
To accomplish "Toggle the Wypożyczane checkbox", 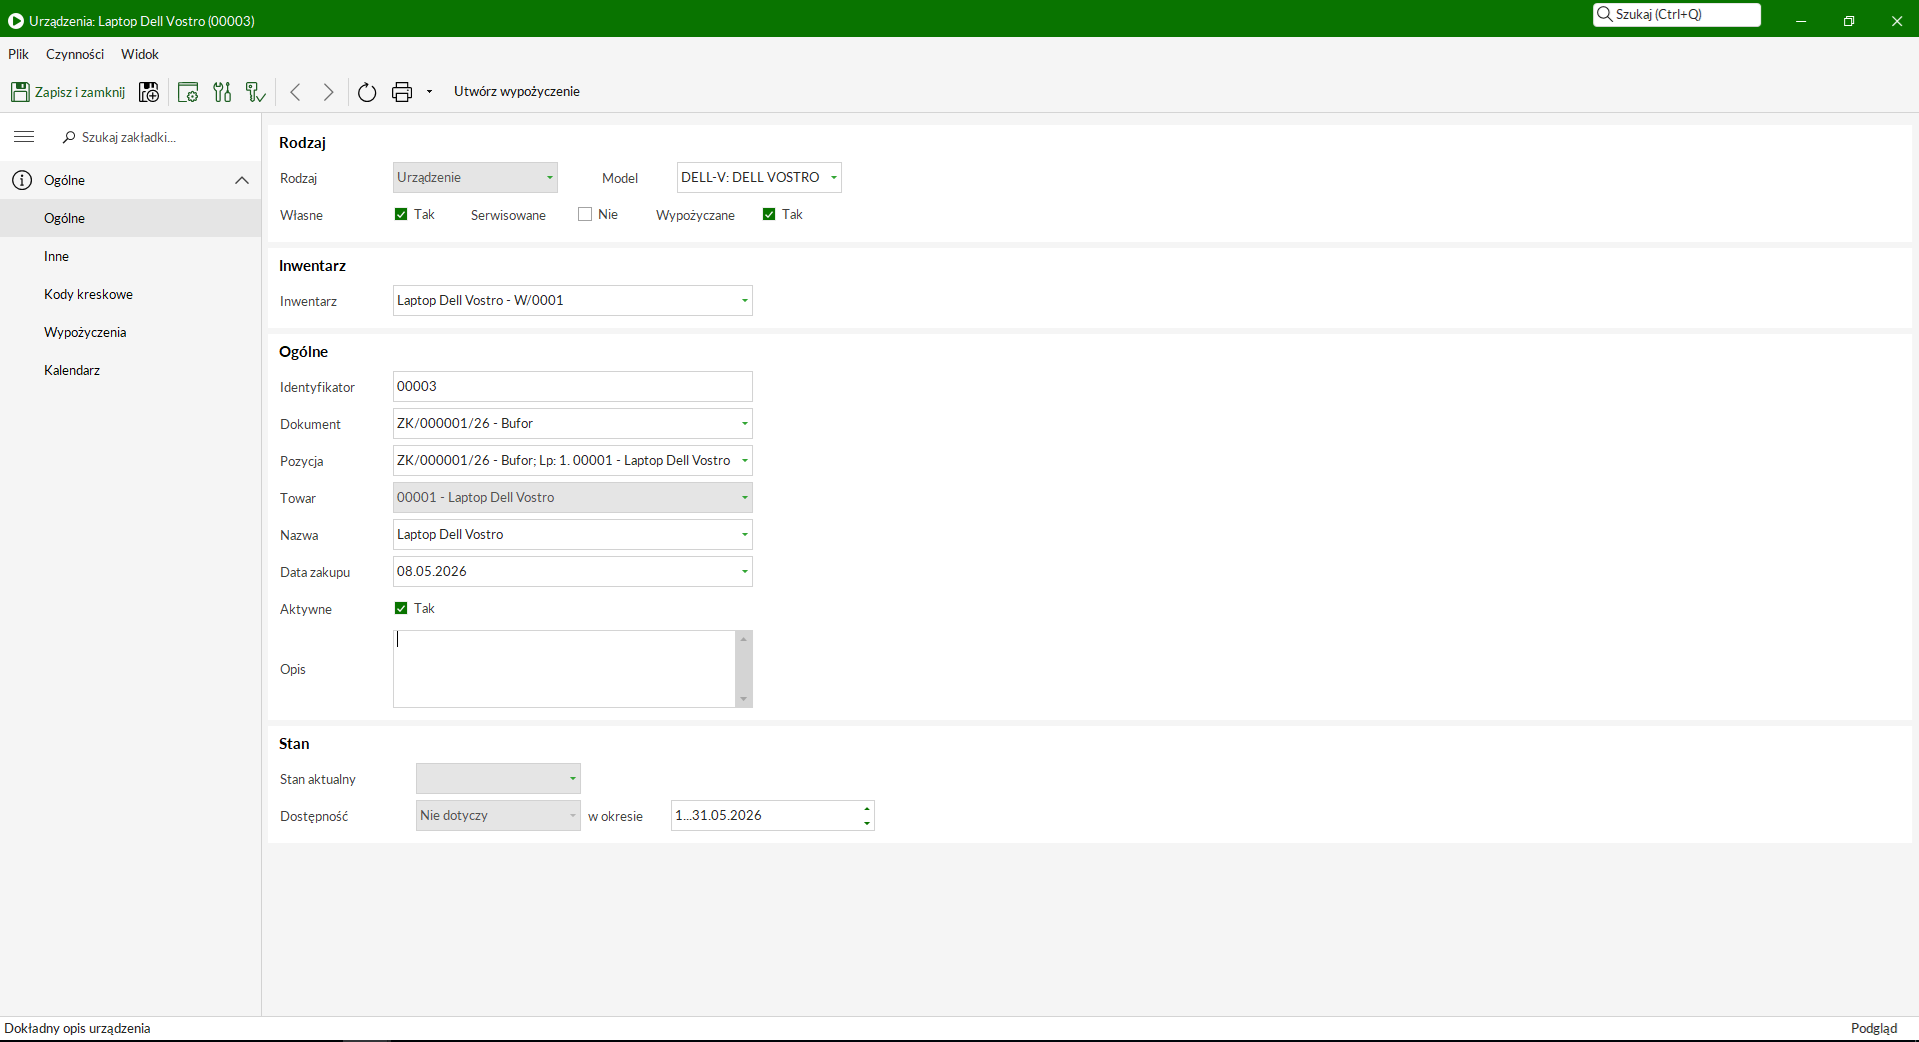I will [x=769, y=214].
